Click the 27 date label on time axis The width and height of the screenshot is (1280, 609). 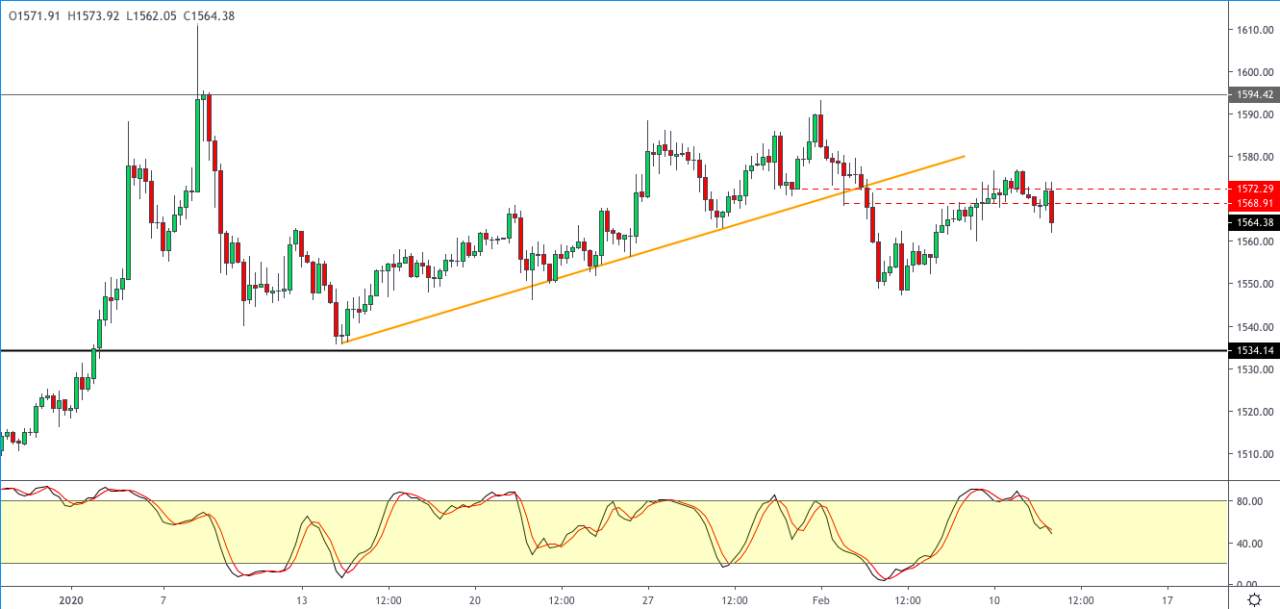[x=648, y=600]
